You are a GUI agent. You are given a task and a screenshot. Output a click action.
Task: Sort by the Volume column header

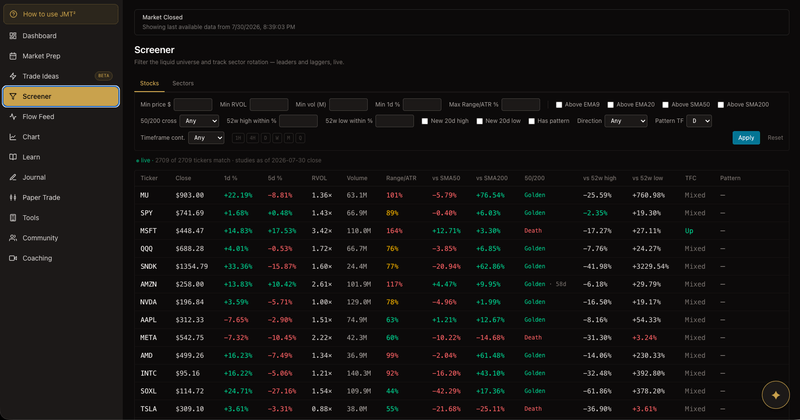pyautogui.click(x=357, y=178)
